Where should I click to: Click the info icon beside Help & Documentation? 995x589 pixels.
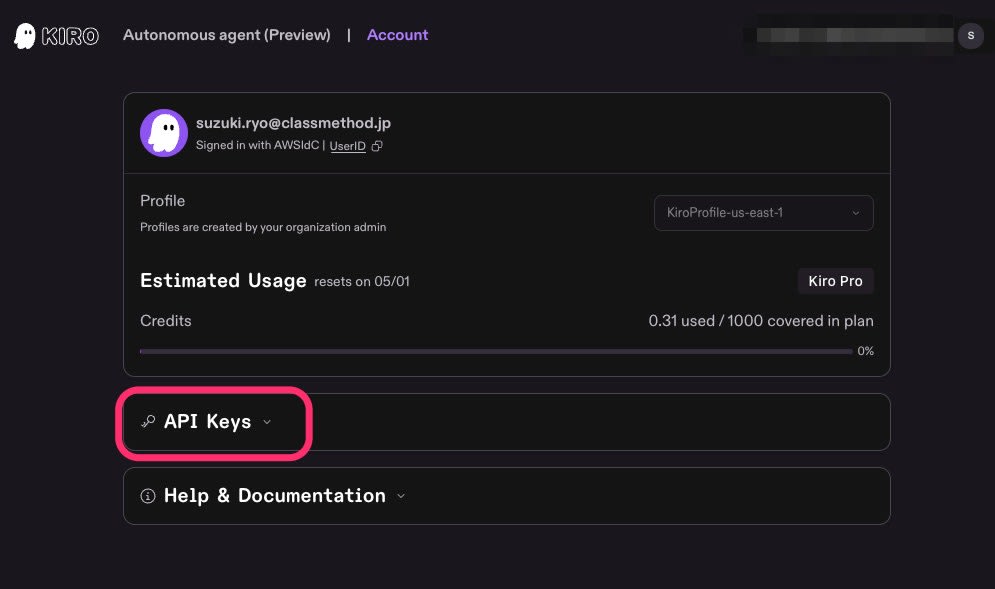pyautogui.click(x=148, y=496)
